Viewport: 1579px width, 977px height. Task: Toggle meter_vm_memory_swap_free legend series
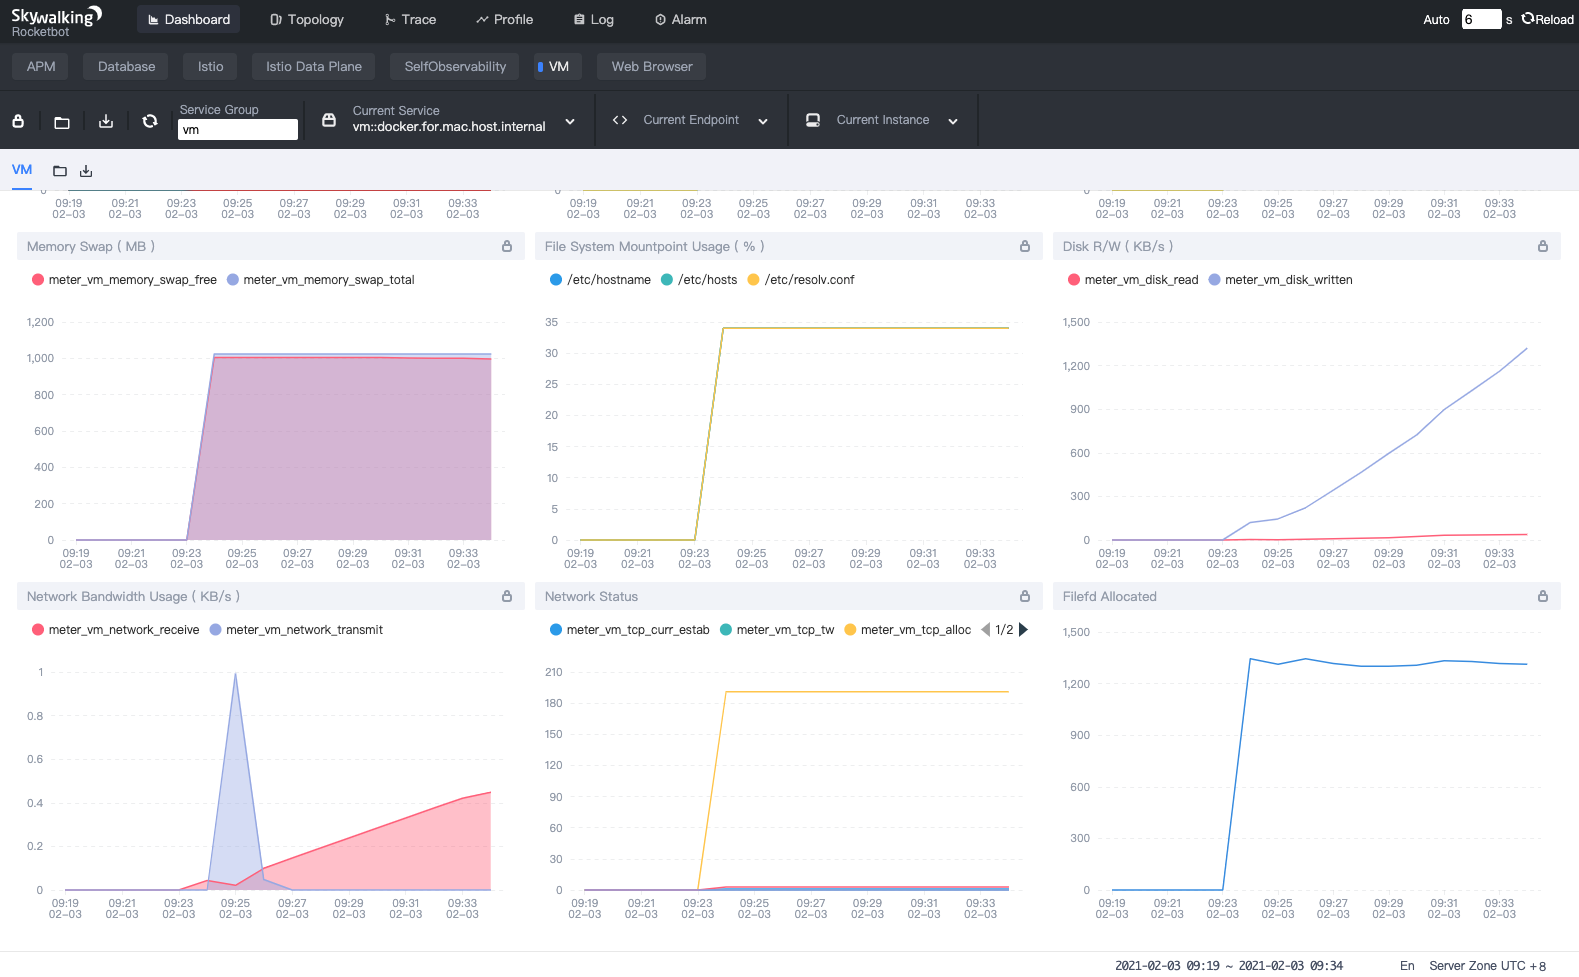point(124,280)
